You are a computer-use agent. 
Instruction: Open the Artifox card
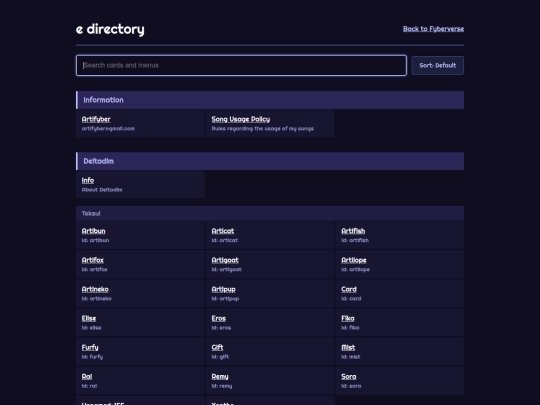pyautogui.click(x=93, y=260)
